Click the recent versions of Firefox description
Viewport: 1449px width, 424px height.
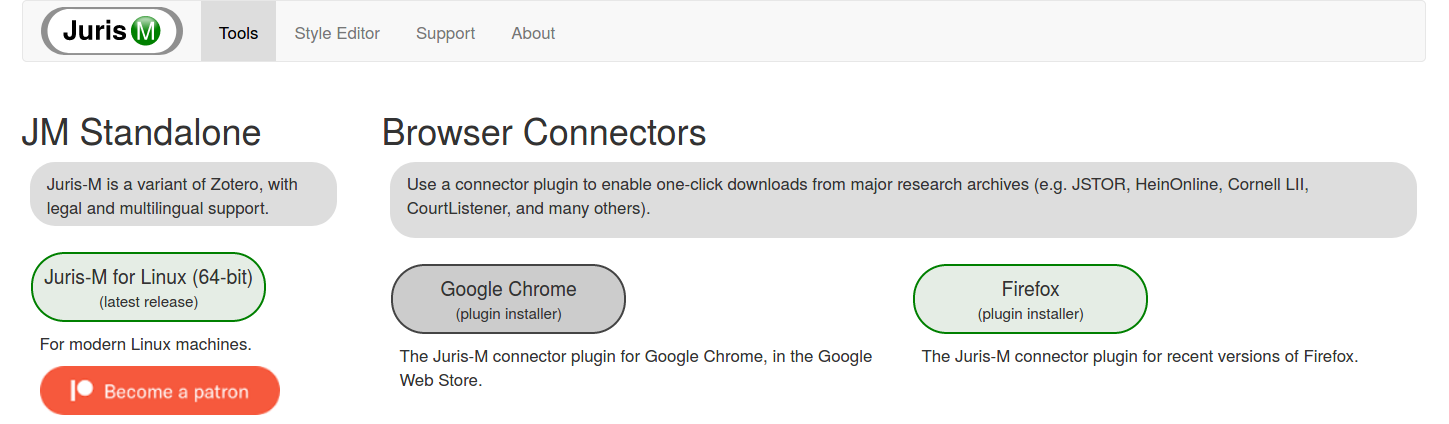[x=1140, y=356]
